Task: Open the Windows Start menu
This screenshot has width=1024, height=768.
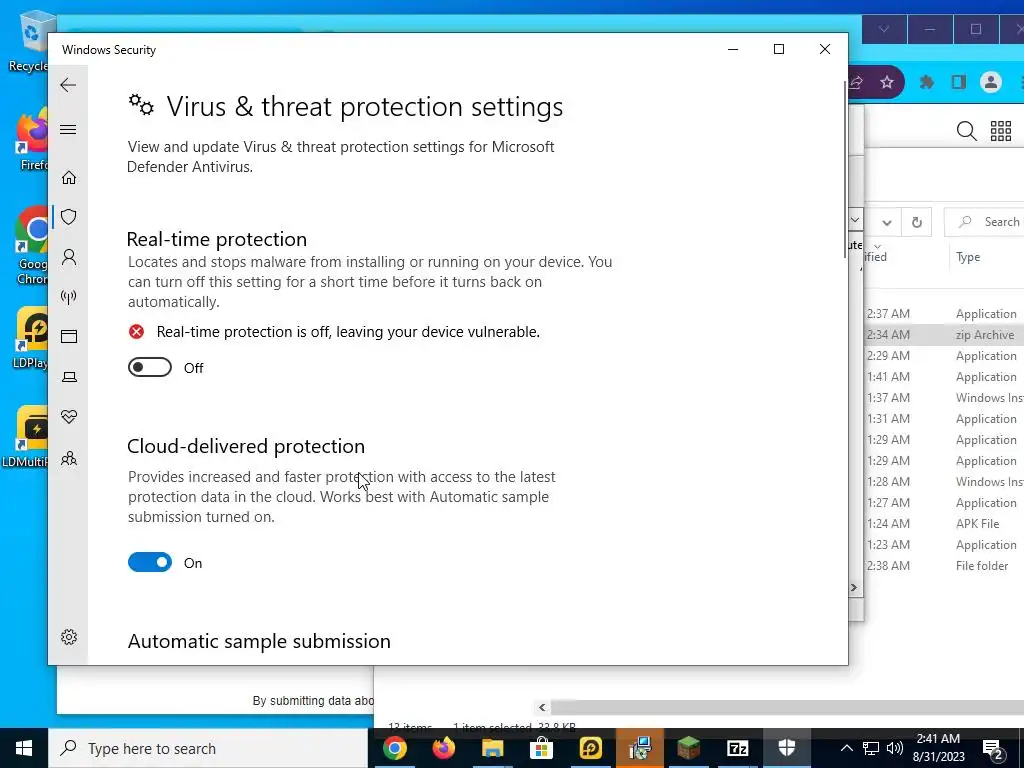Action: (x=24, y=748)
